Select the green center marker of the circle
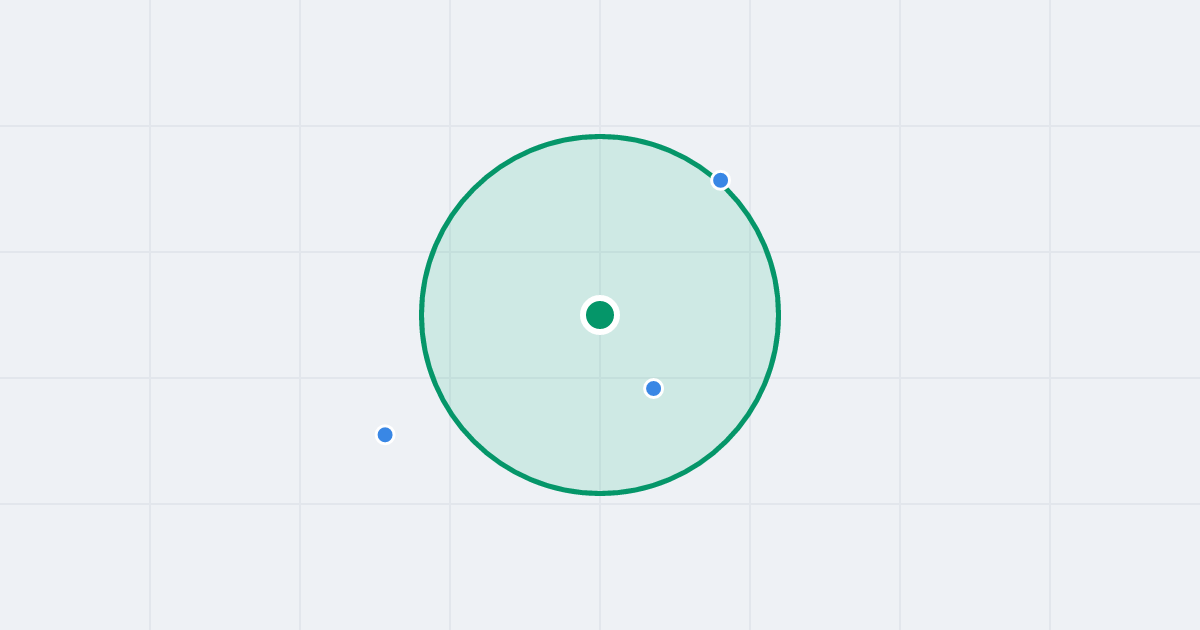1200x630 pixels. coord(600,315)
